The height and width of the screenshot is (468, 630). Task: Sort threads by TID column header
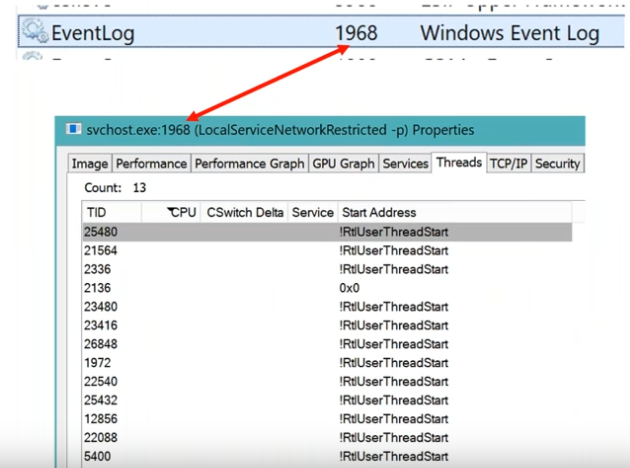[112, 212]
